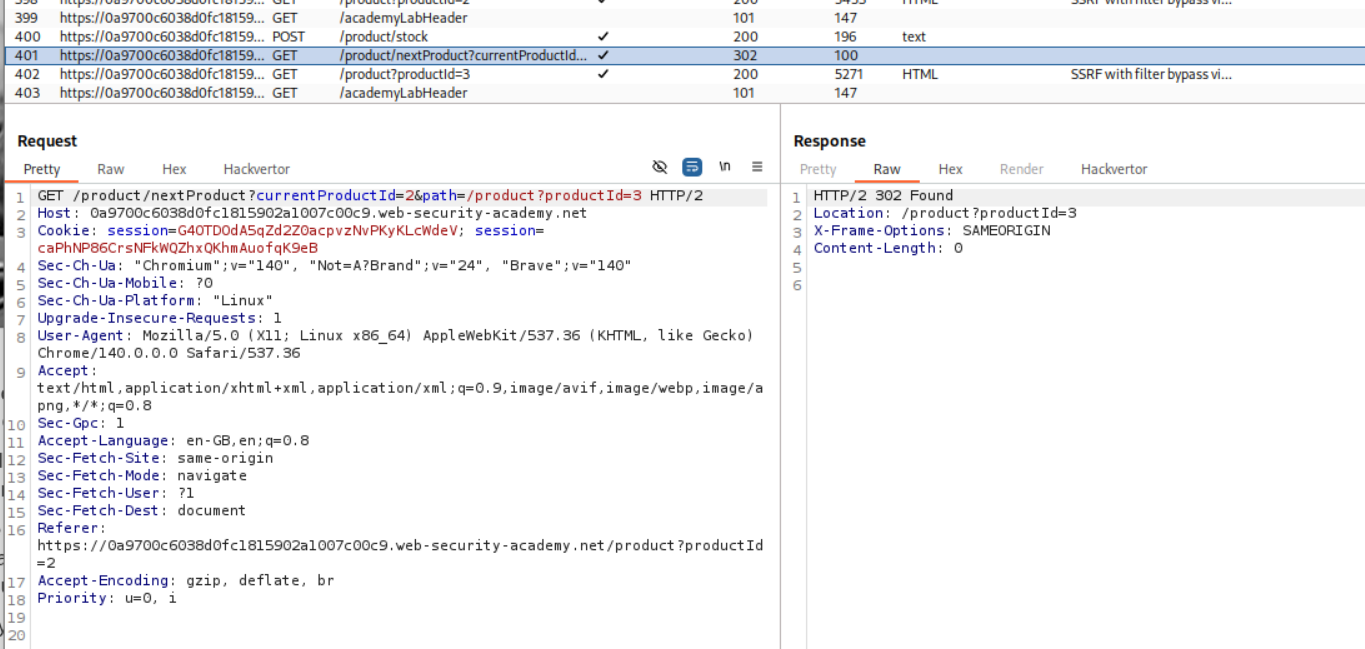Click the Host header line in request
This screenshot has width=1365, height=649.
[x=312, y=213]
